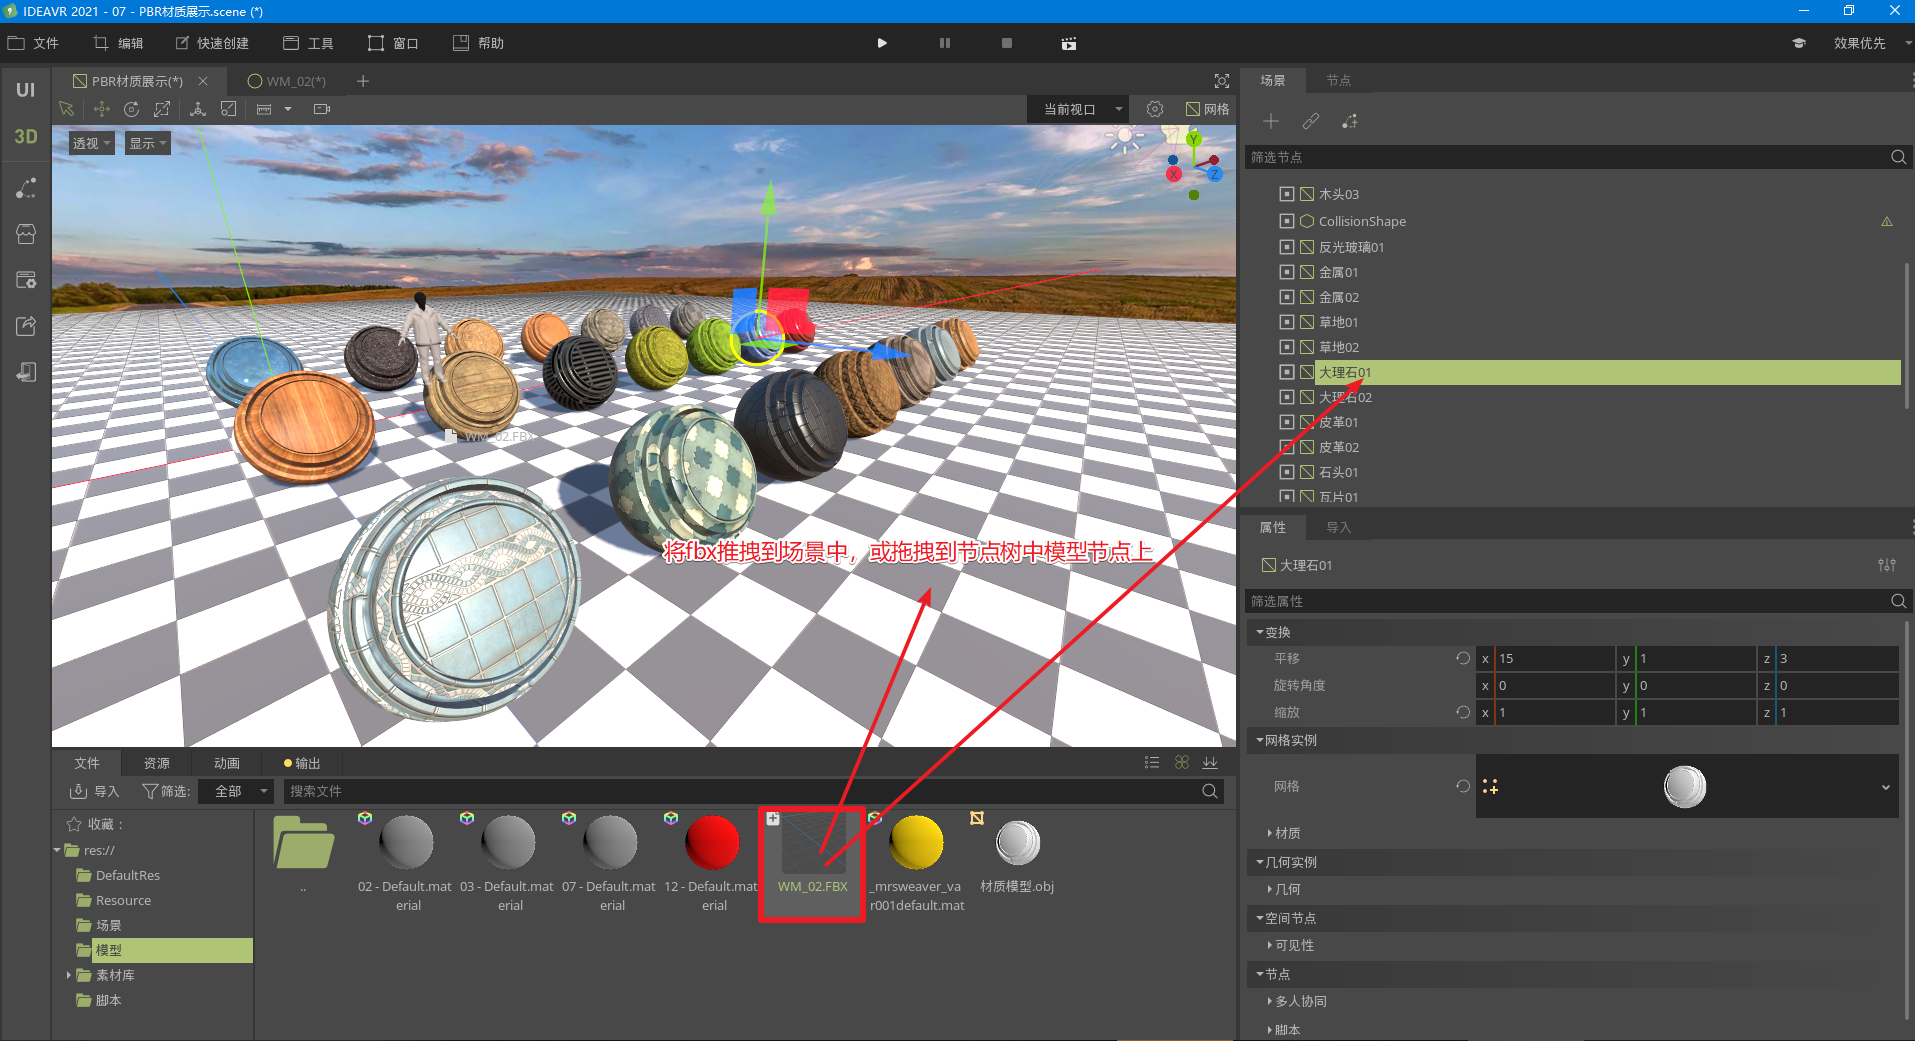
Task: Toggle visibility of 反光玻璃01 node
Action: tap(1287, 247)
